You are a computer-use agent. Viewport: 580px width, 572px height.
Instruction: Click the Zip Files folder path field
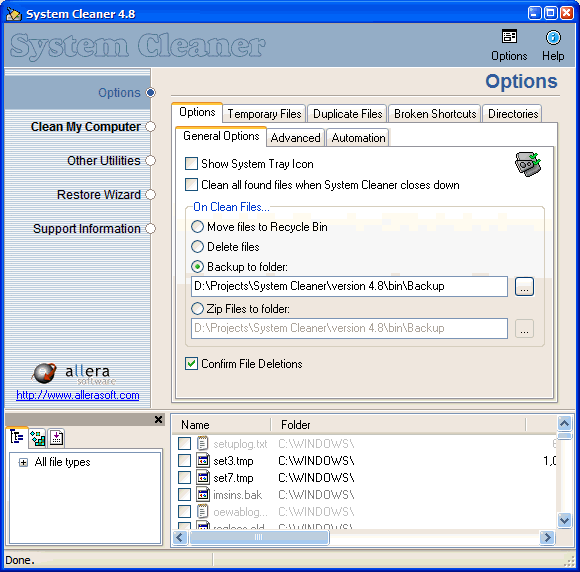tap(349, 328)
